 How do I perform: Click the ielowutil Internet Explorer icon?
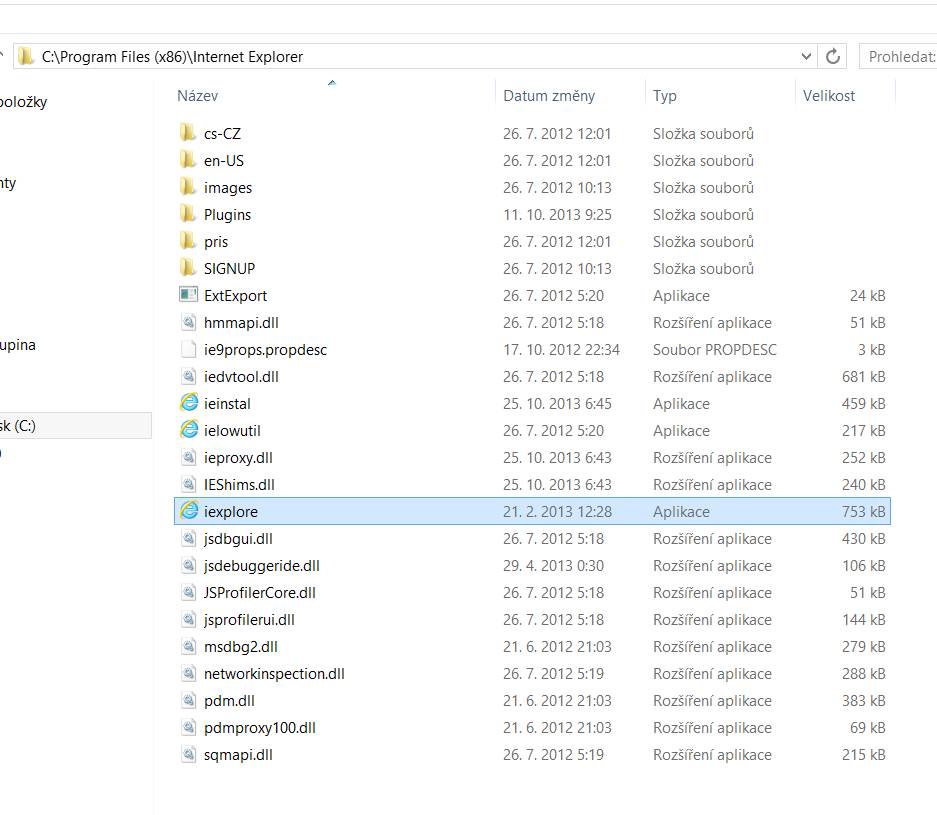[x=189, y=430]
